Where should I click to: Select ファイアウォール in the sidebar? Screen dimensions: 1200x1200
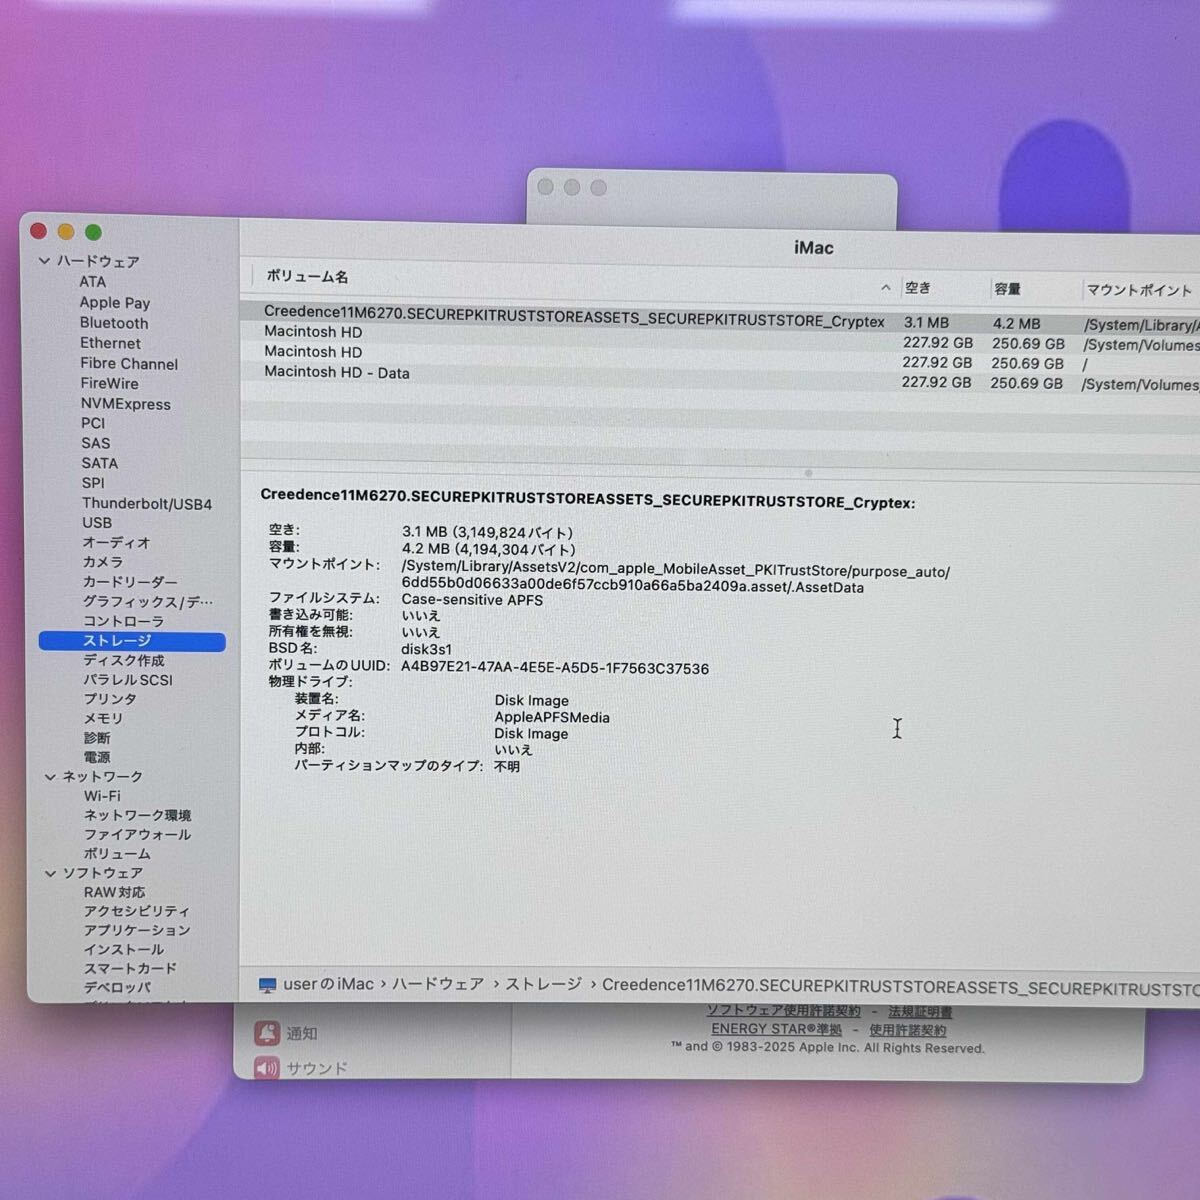(x=137, y=834)
